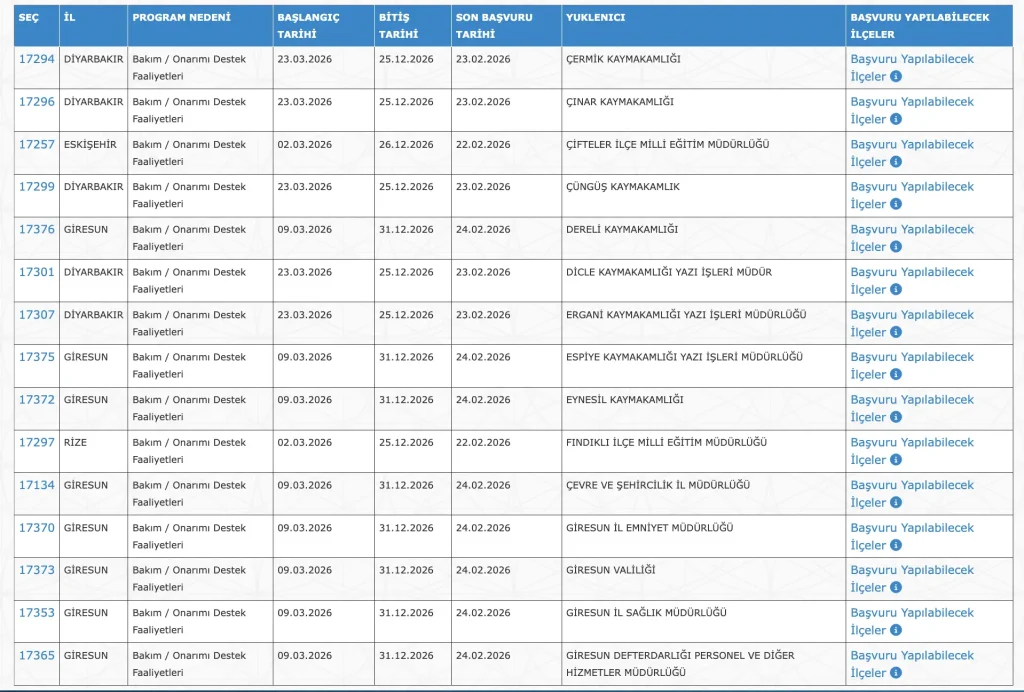Click info icon in Giresun Defterdarlığı row
Image resolution: width=1024 pixels, height=692 pixels.
click(896, 673)
